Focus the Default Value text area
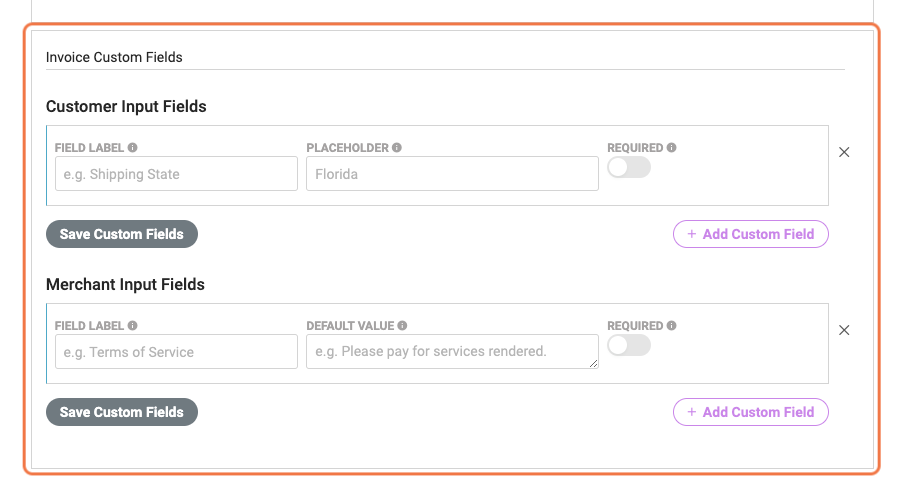Image resolution: width=903 pixels, height=502 pixels. [x=452, y=351]
